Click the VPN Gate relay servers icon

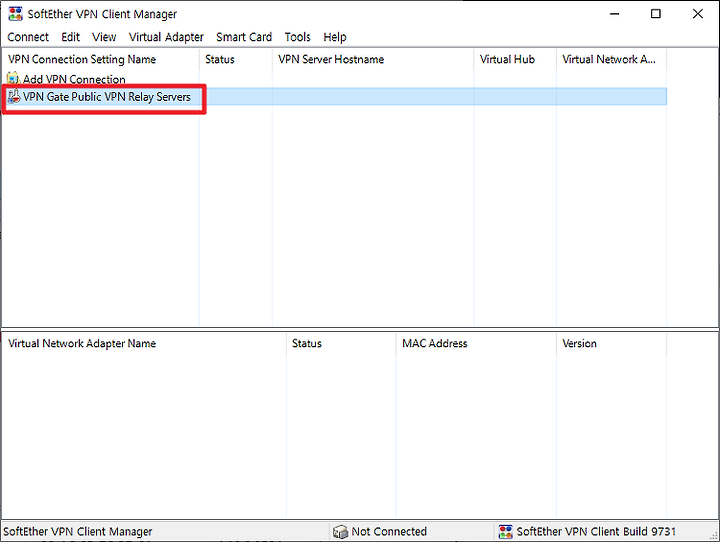pos(14,96)
